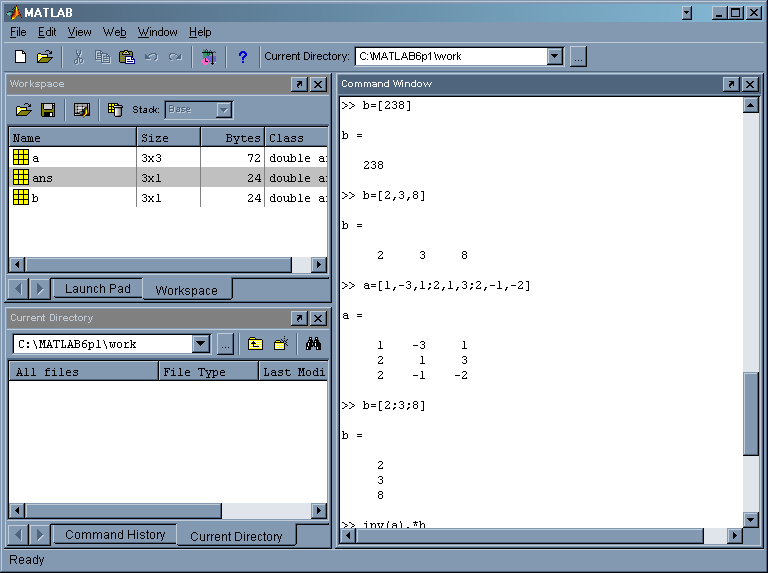This screenshot has width=768, height=573.
Task: Undock the Workspace panel
Action: 299,84
